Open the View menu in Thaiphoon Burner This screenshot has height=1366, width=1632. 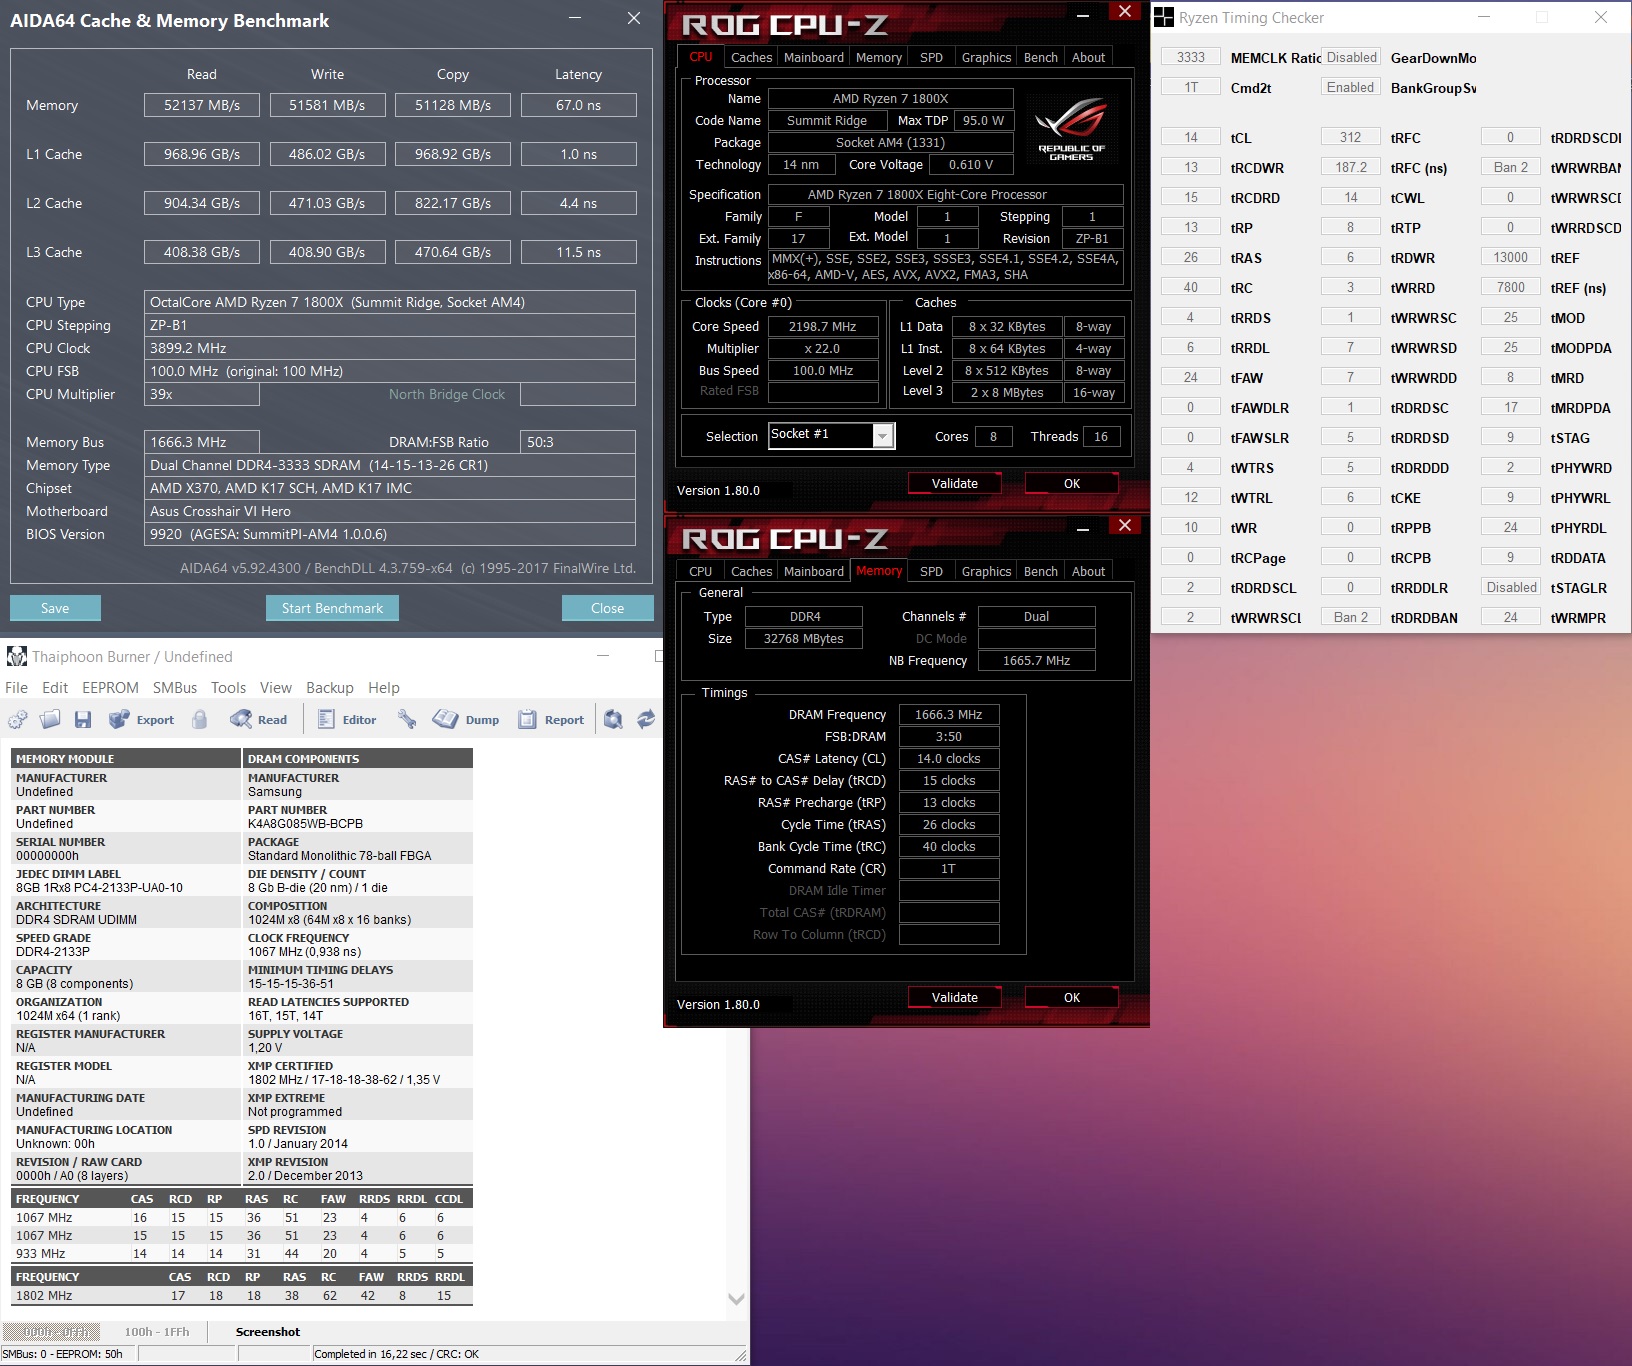tap(276, 687)
